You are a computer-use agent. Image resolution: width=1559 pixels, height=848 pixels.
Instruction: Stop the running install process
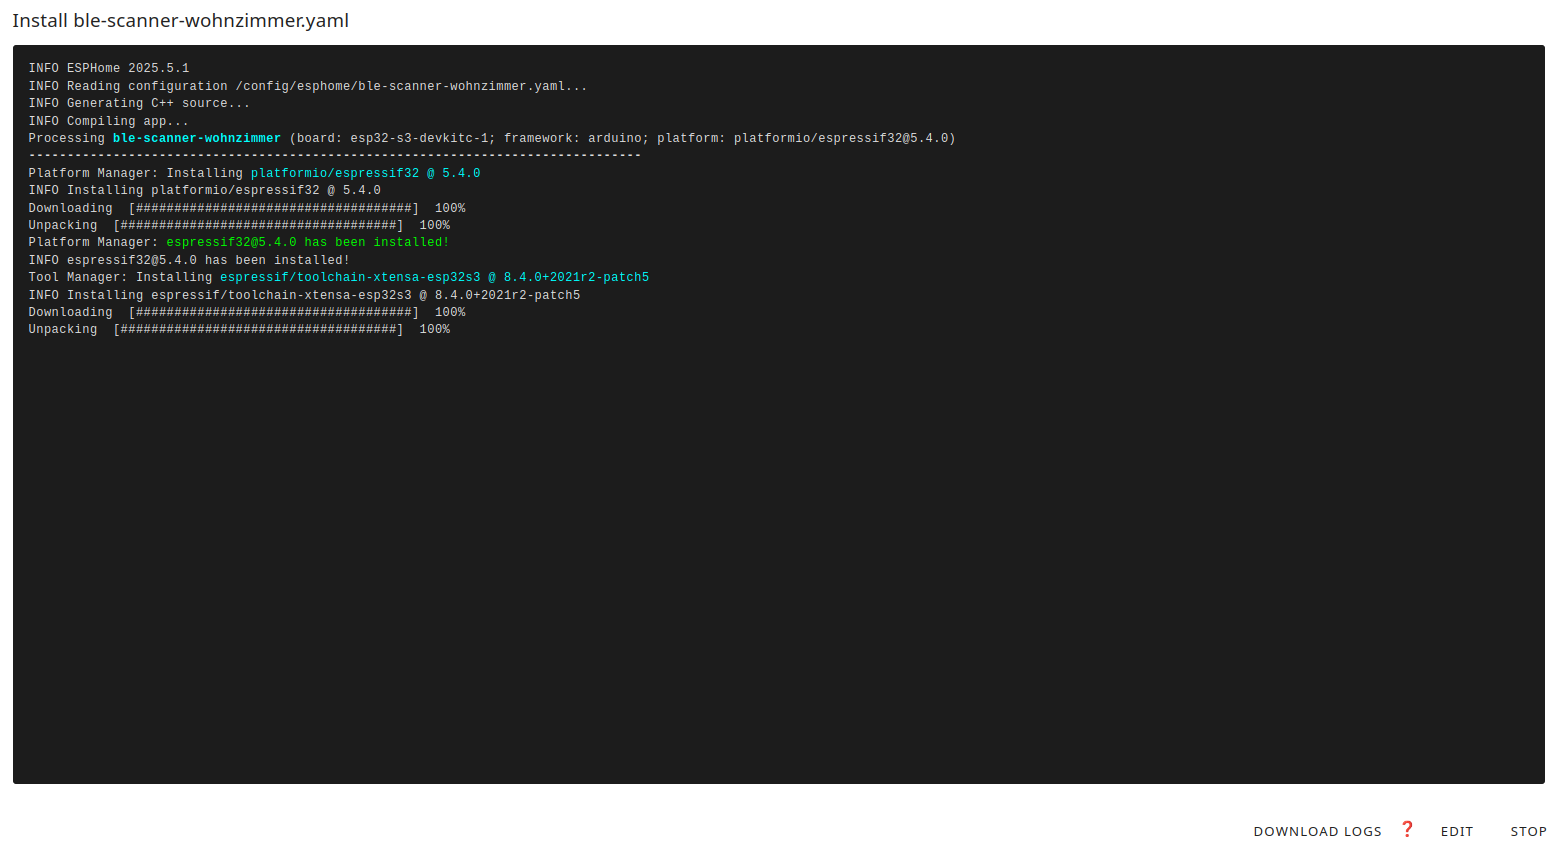click(1527, 831)
